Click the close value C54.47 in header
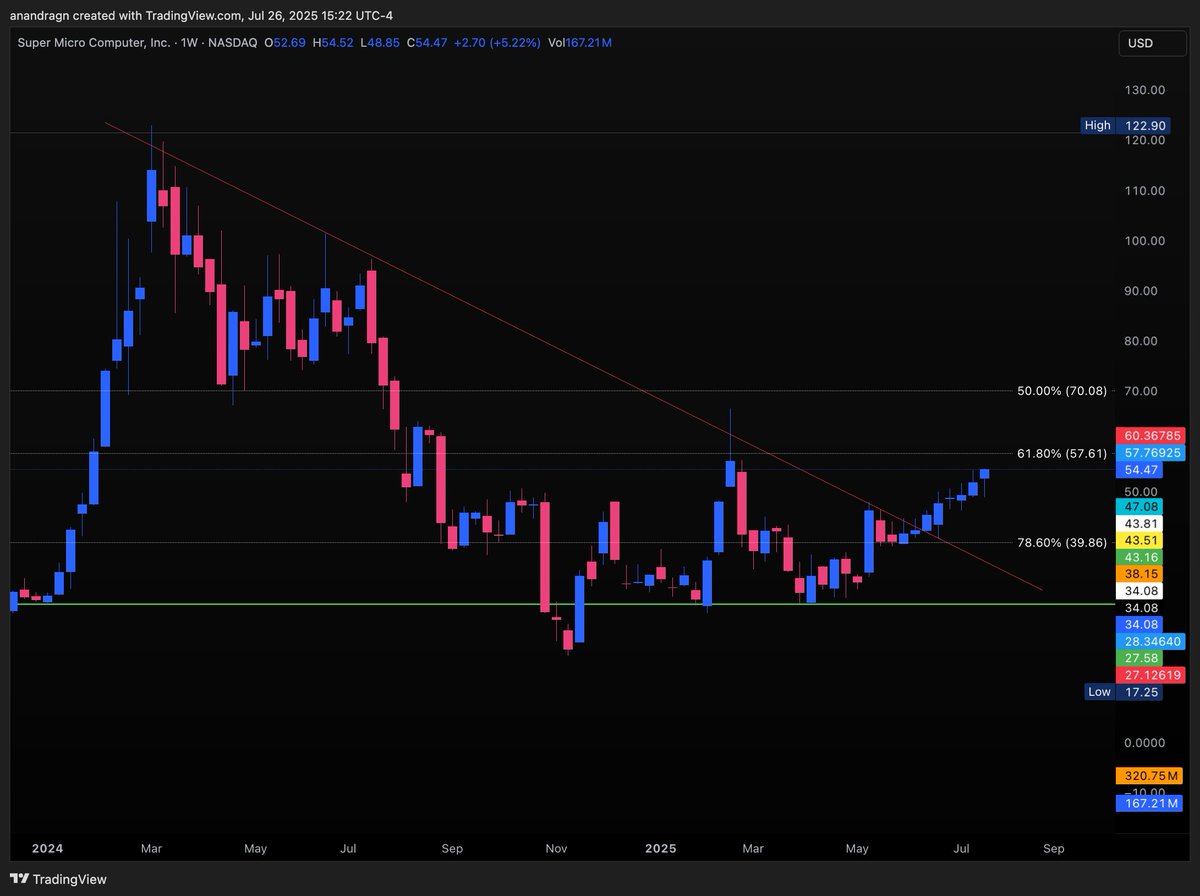The width and height of the screenshot is (1200, 896). 426,43
